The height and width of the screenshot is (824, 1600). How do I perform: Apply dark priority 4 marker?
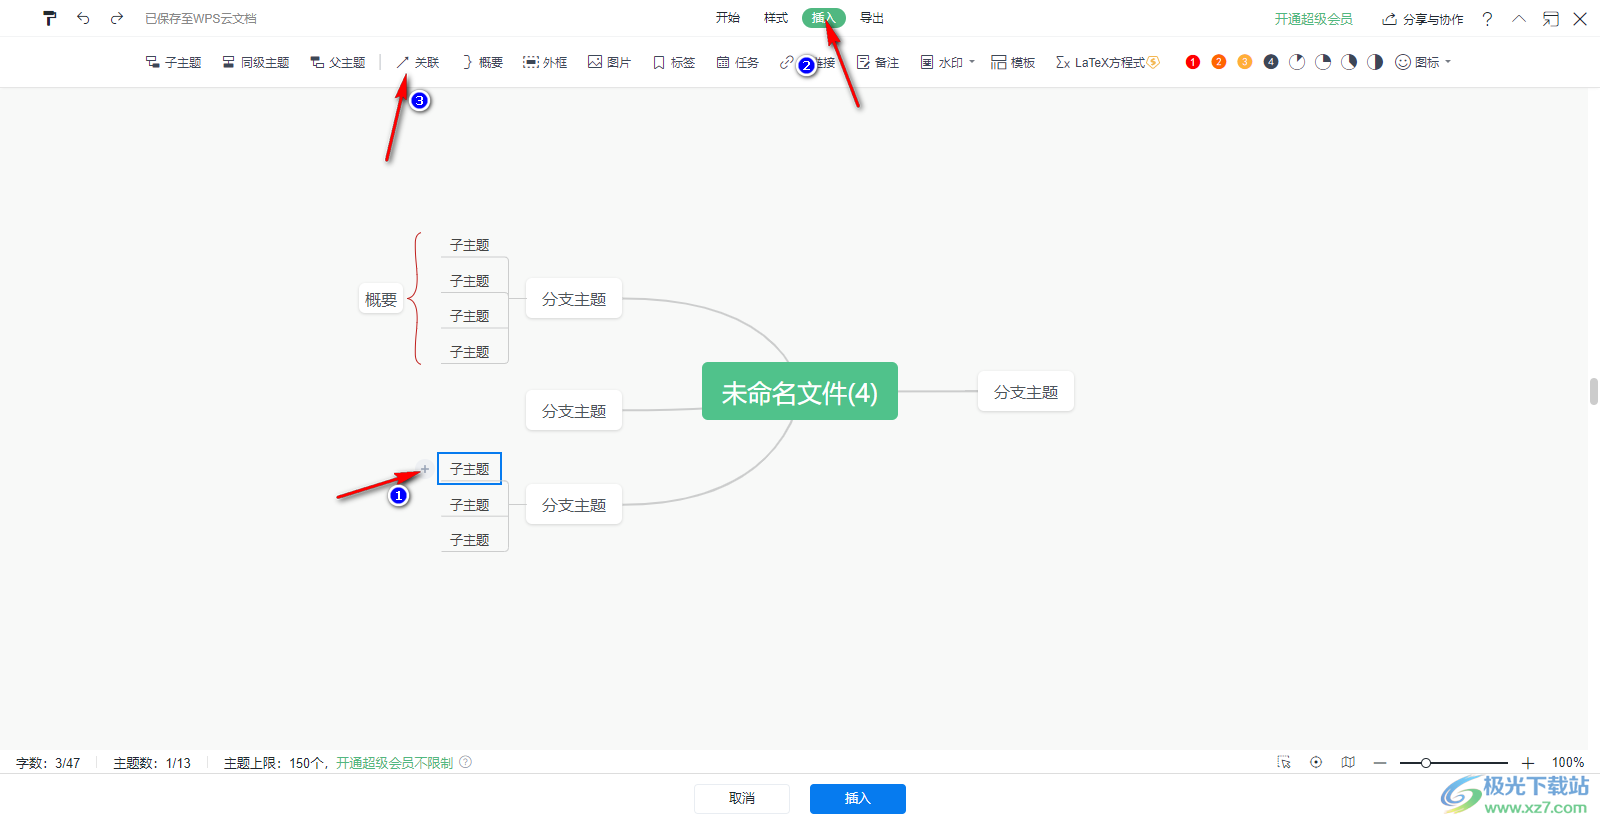[x=1270, y=62]
